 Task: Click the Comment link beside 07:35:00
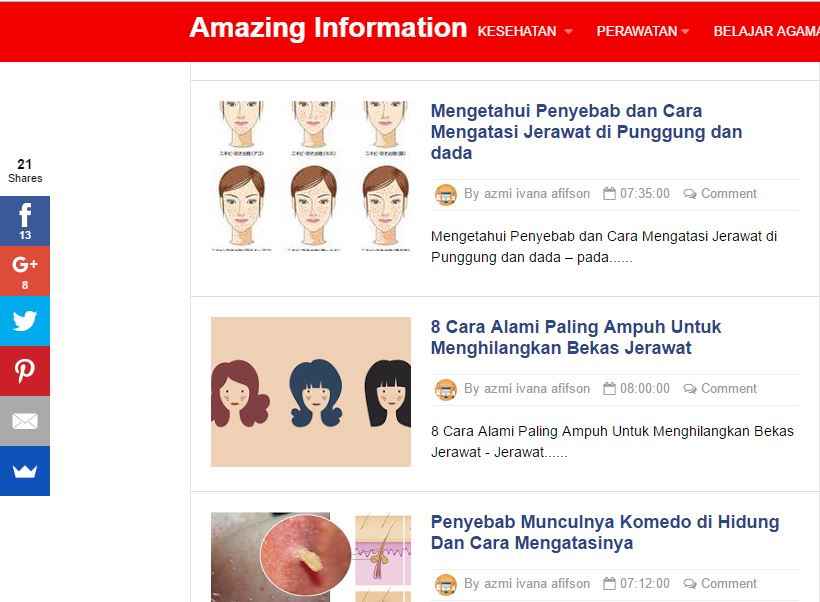click(x=728, y=194)
